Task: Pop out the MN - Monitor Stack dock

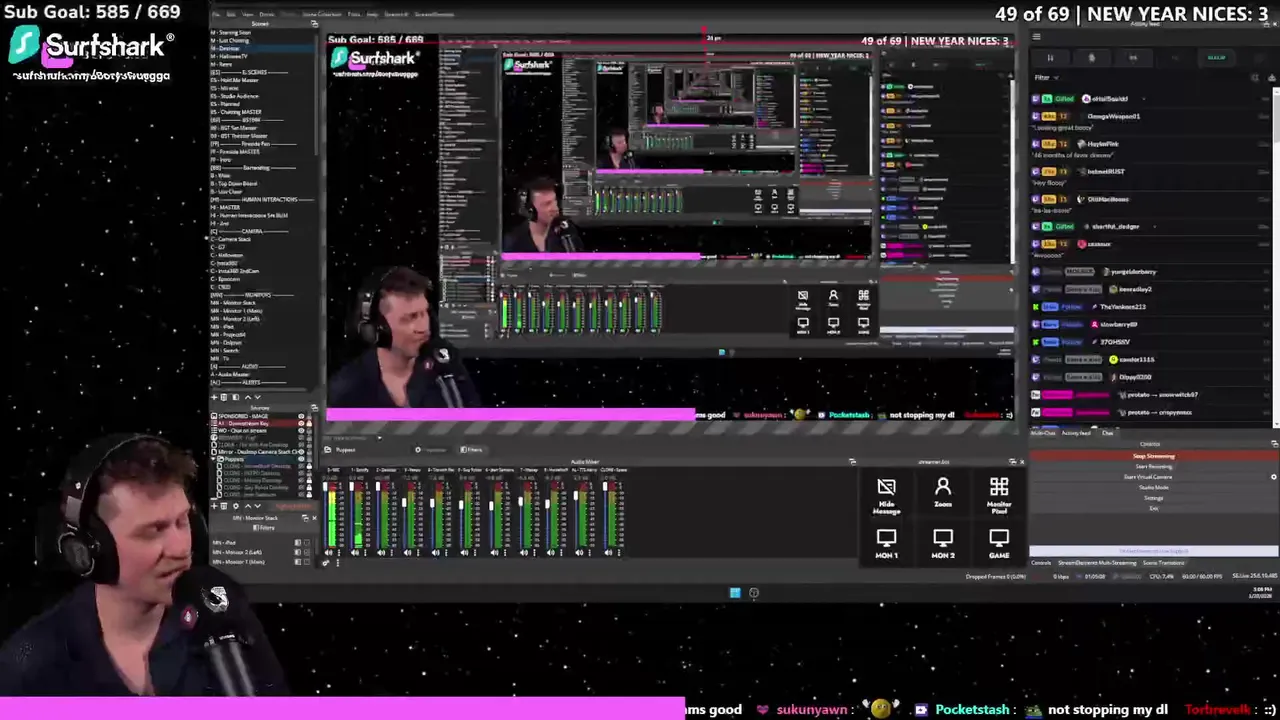Action: pos(305,518)
